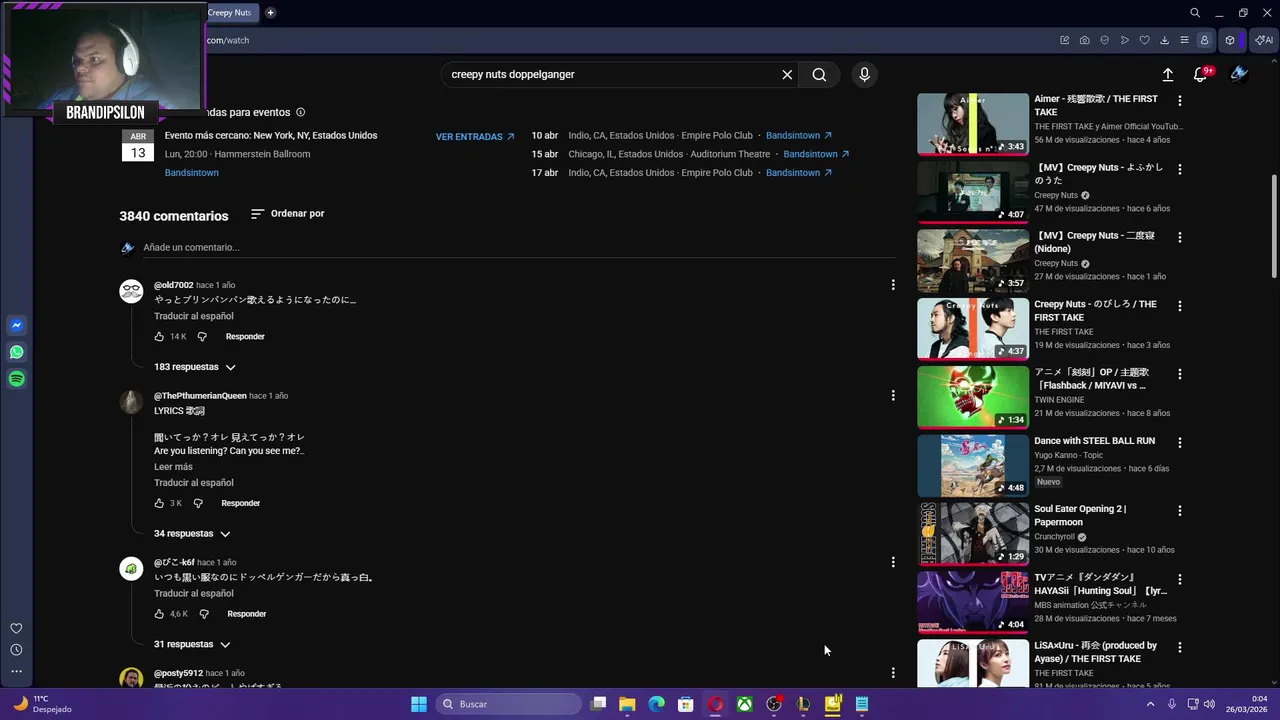1280x720 pixels.
Task: Open the YouTube upload/create icon
Action: [1167, 74]
